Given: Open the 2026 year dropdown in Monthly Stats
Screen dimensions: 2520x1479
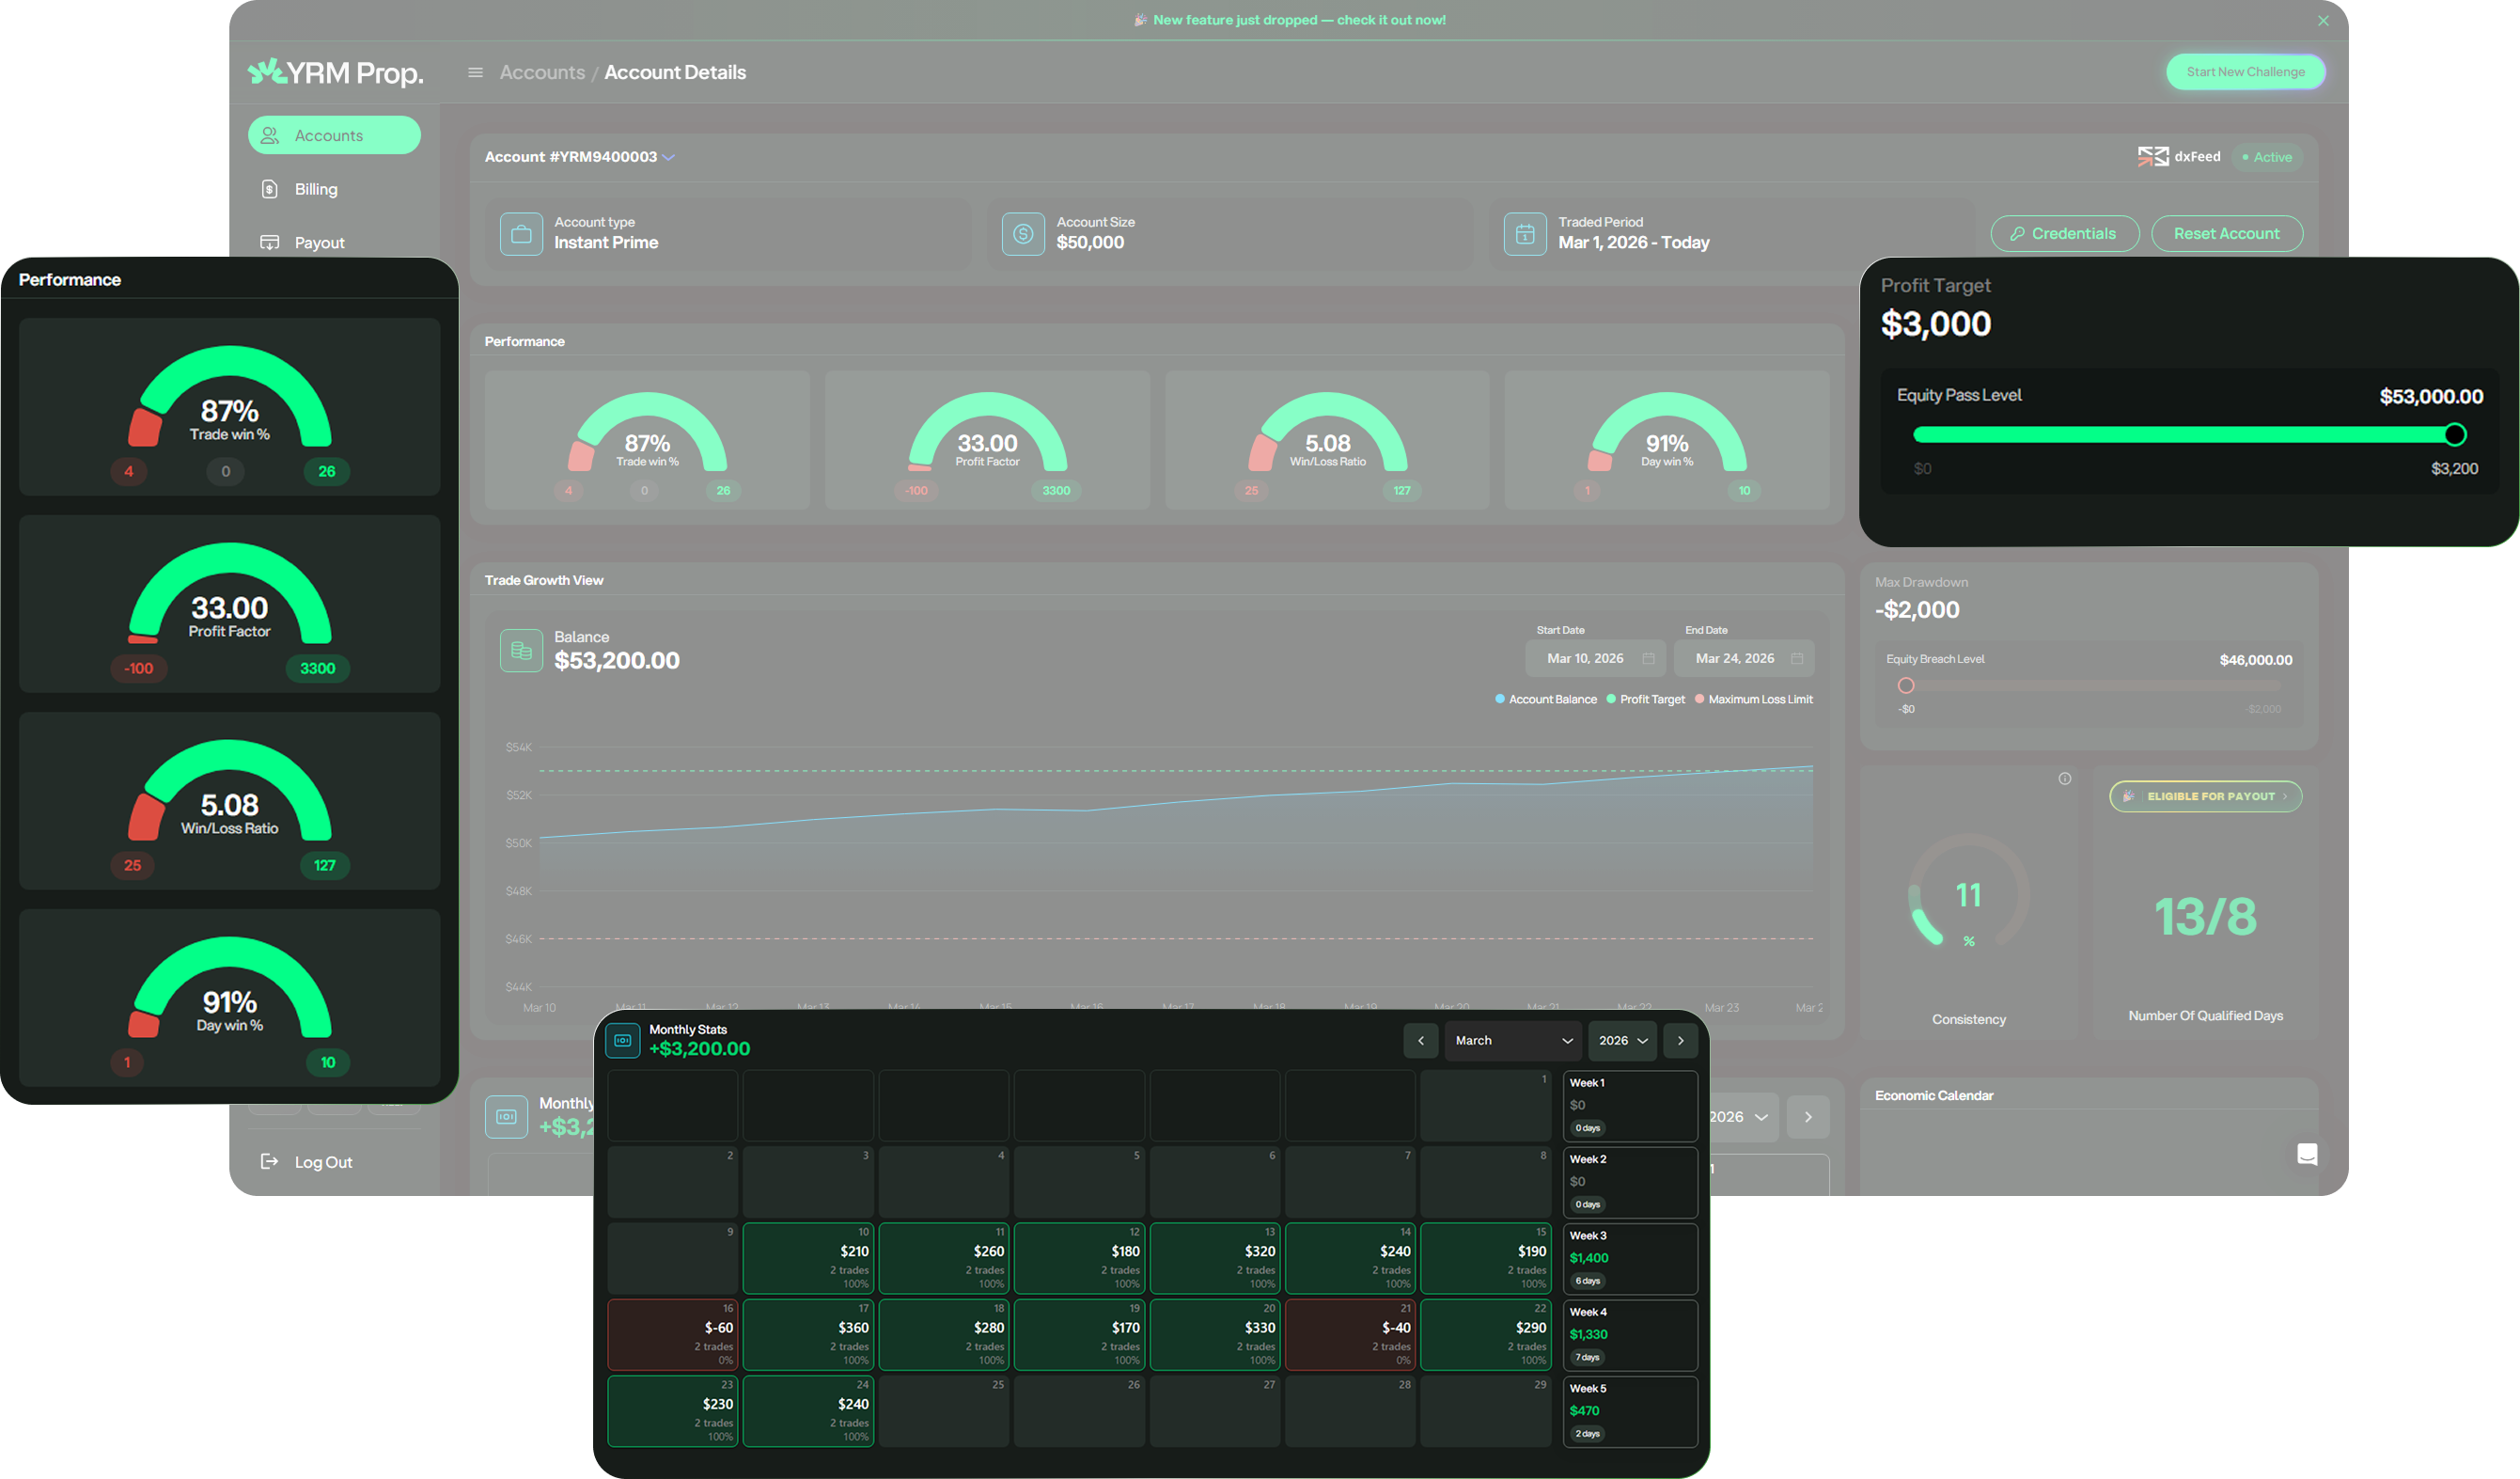Looking at the screenshot, I should 1622,1040.
